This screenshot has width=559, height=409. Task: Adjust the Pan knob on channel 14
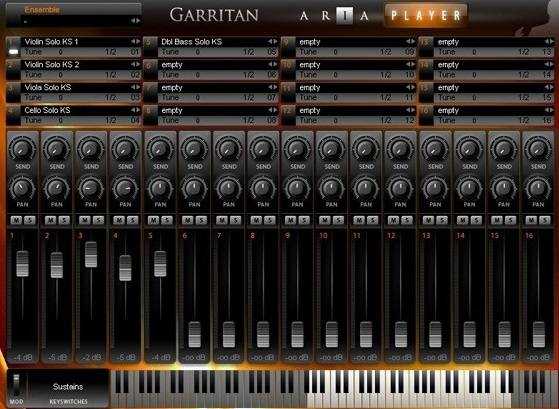(469, 188)
